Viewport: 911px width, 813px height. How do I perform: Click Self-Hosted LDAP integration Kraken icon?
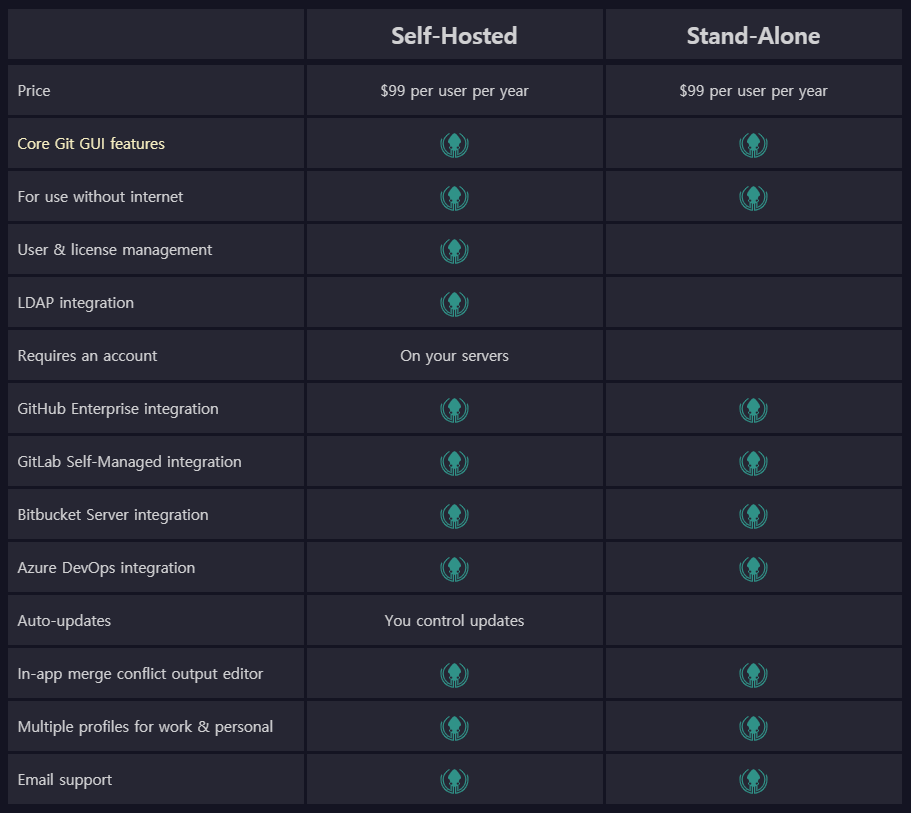click(454, 304)
